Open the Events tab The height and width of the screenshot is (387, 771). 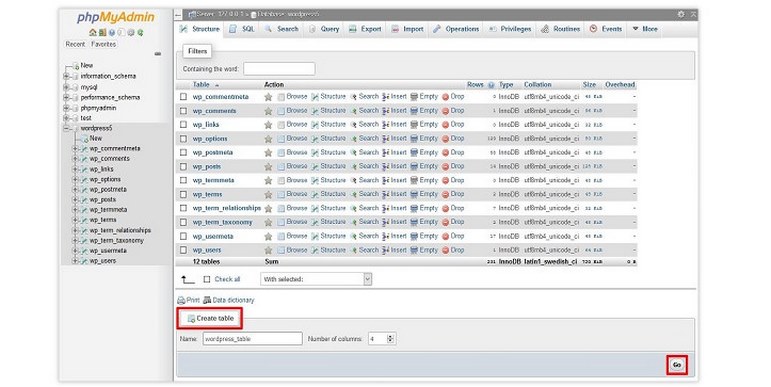coord(606,29)
